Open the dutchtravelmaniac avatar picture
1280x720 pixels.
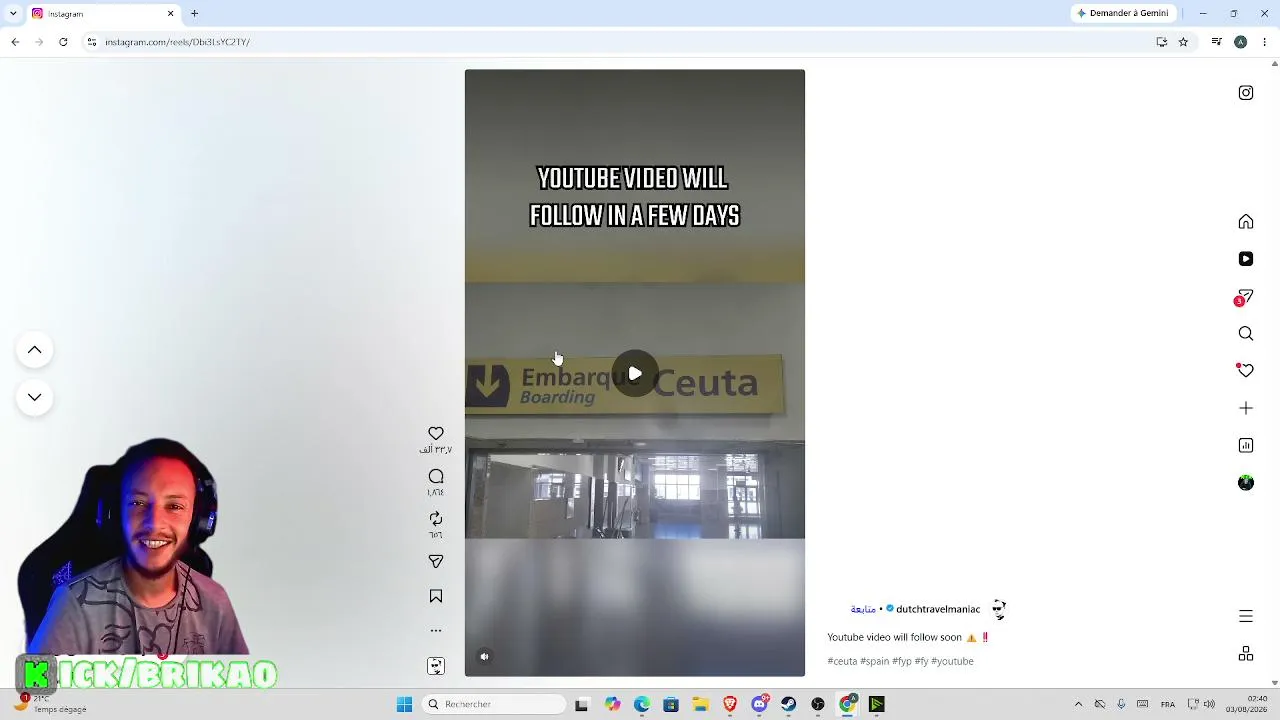(x=999, y=609)
